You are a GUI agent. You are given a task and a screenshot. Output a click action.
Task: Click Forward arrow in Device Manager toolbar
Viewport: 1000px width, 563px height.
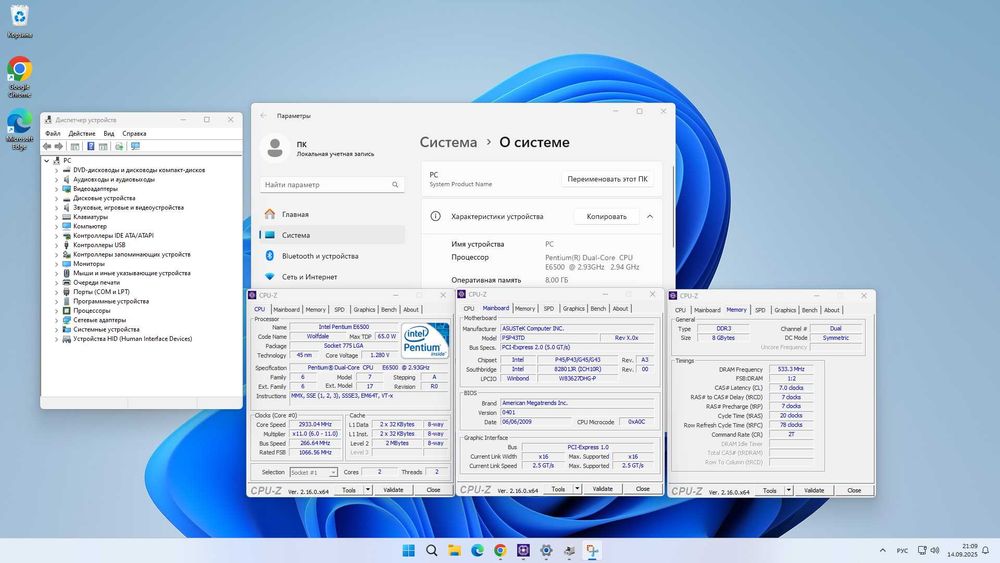(59, 146)
